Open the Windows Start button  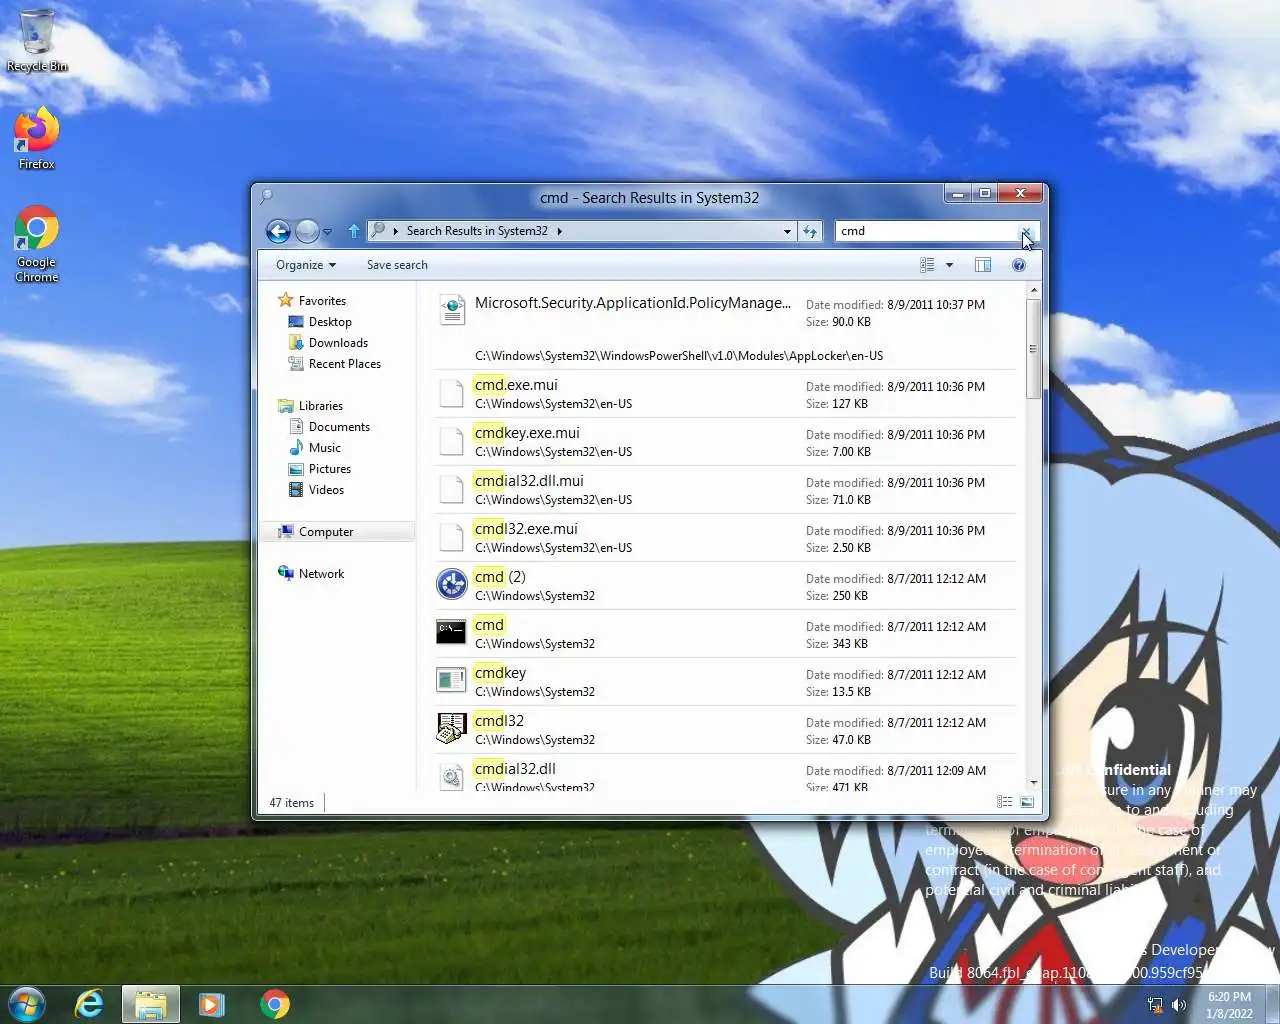click(27, 1004)
